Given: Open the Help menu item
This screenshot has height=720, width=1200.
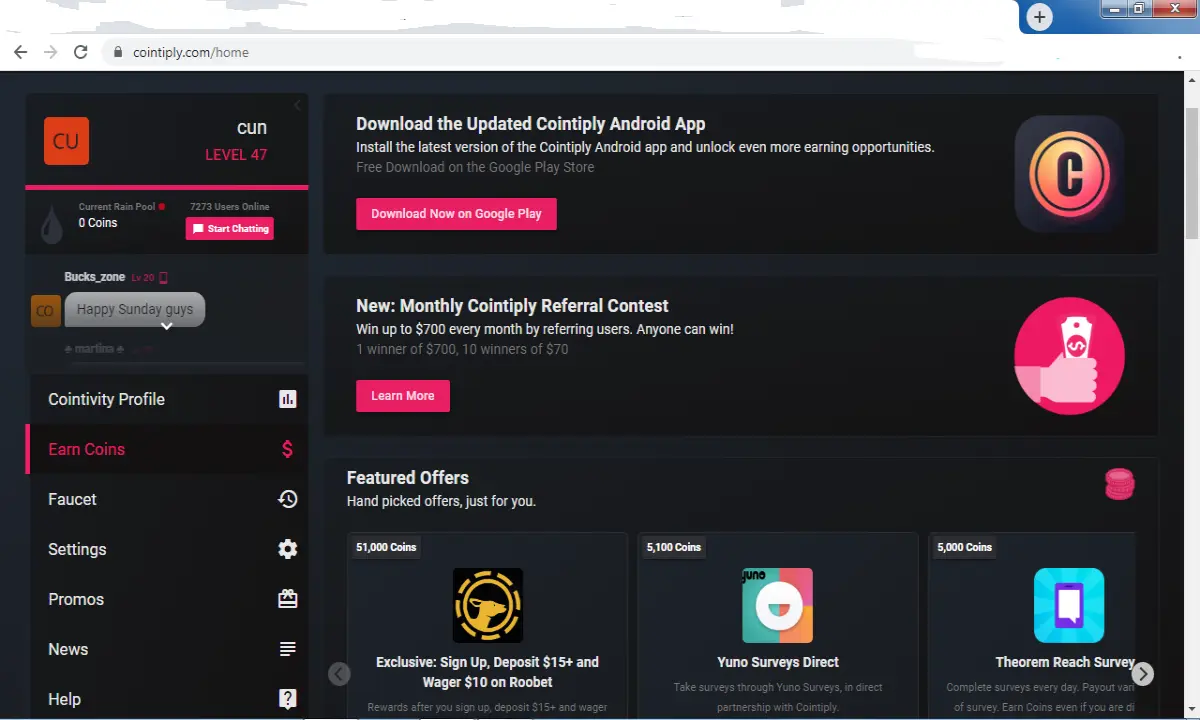Looking at the screenshot, I should [x=167, y=698].
